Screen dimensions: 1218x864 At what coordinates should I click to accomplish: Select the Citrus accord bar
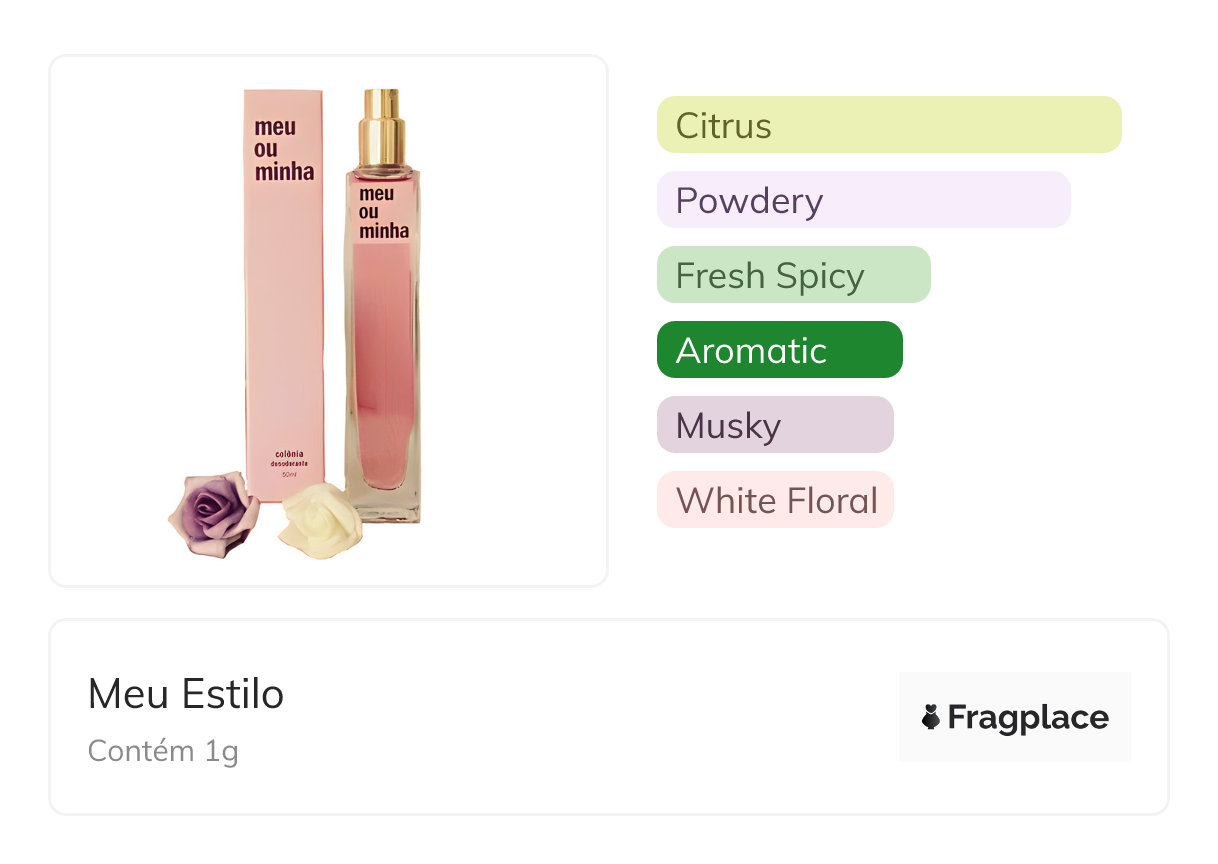(x=888, y=125)
